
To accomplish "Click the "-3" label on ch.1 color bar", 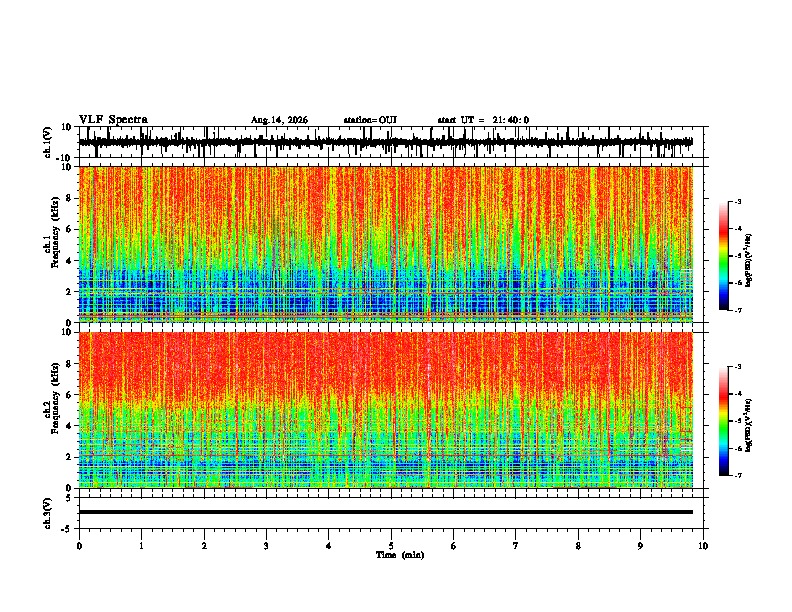I will 737,201.
